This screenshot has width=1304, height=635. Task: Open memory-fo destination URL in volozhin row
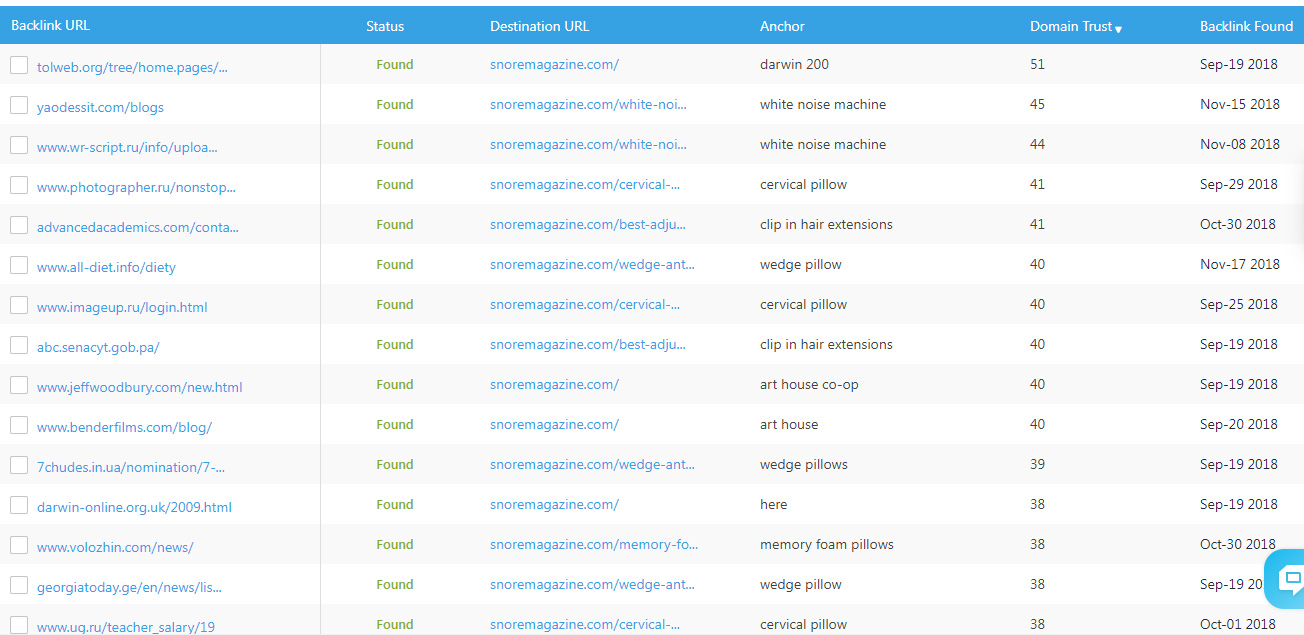pos(594,544)
